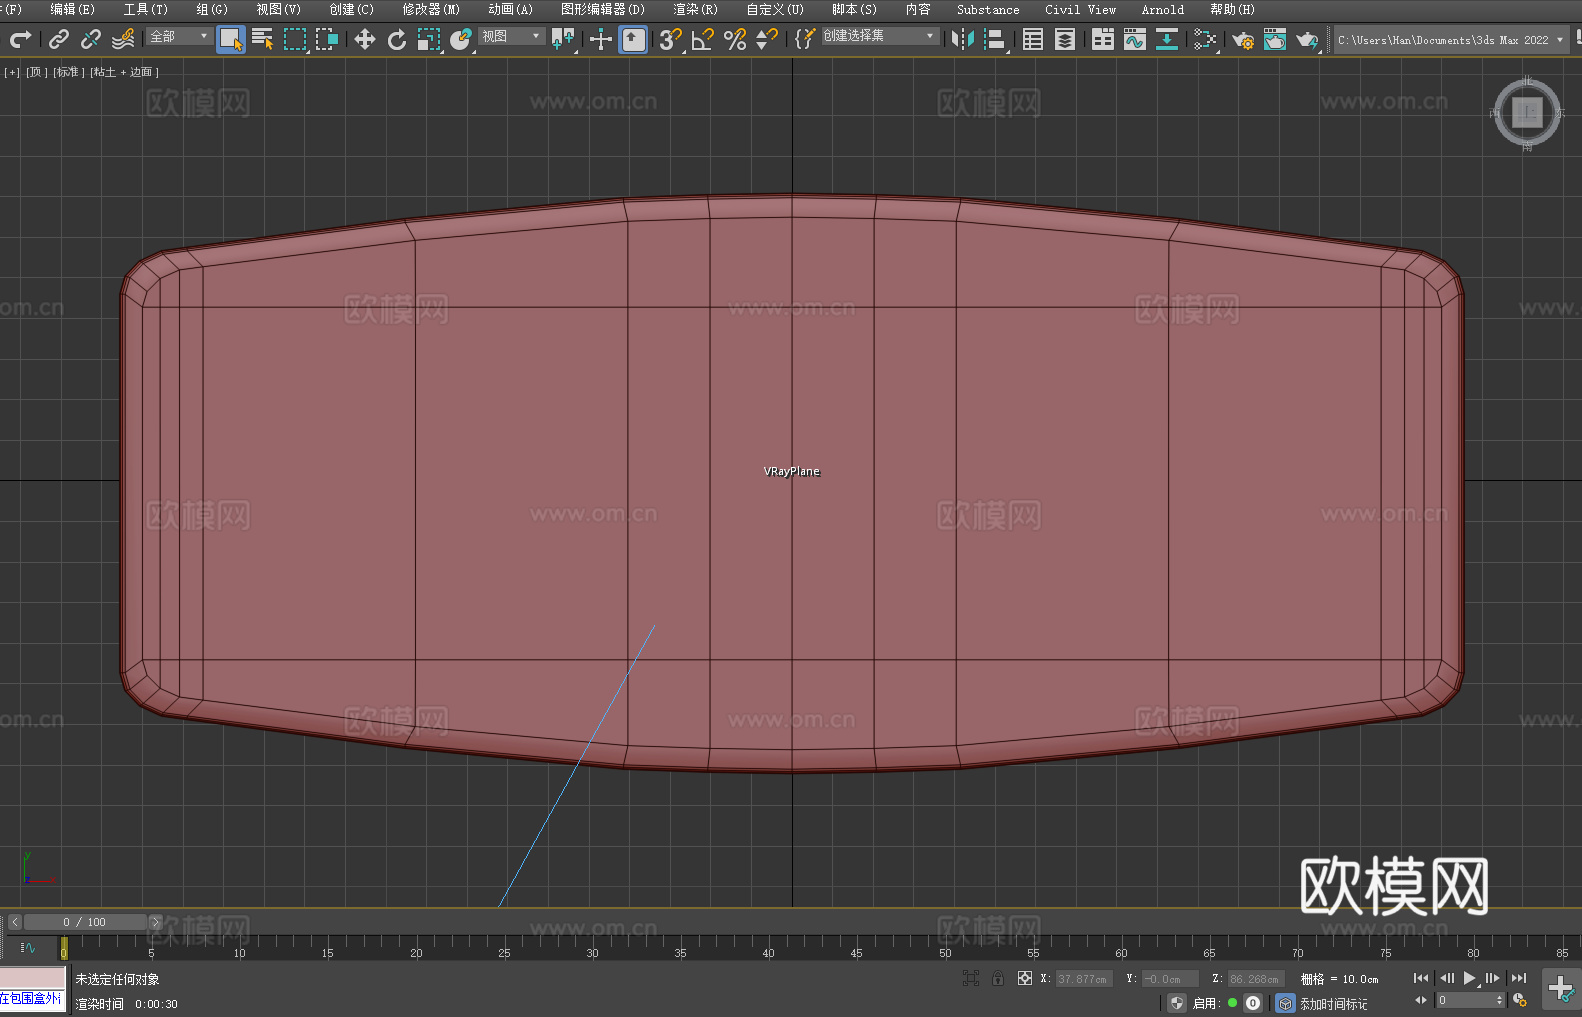Screen dimensions: 1582x1017
Task: Open the 编辑(E) menu
Action: [x=72, y=10]
